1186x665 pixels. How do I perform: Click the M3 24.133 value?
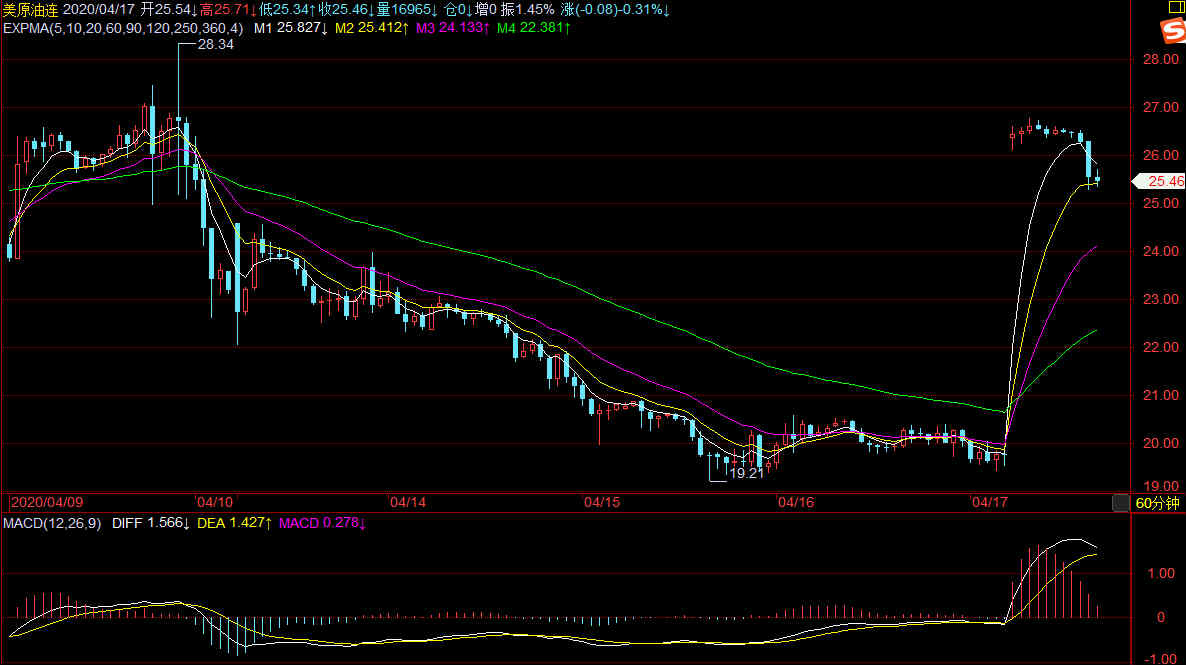[x=452, y=28]
